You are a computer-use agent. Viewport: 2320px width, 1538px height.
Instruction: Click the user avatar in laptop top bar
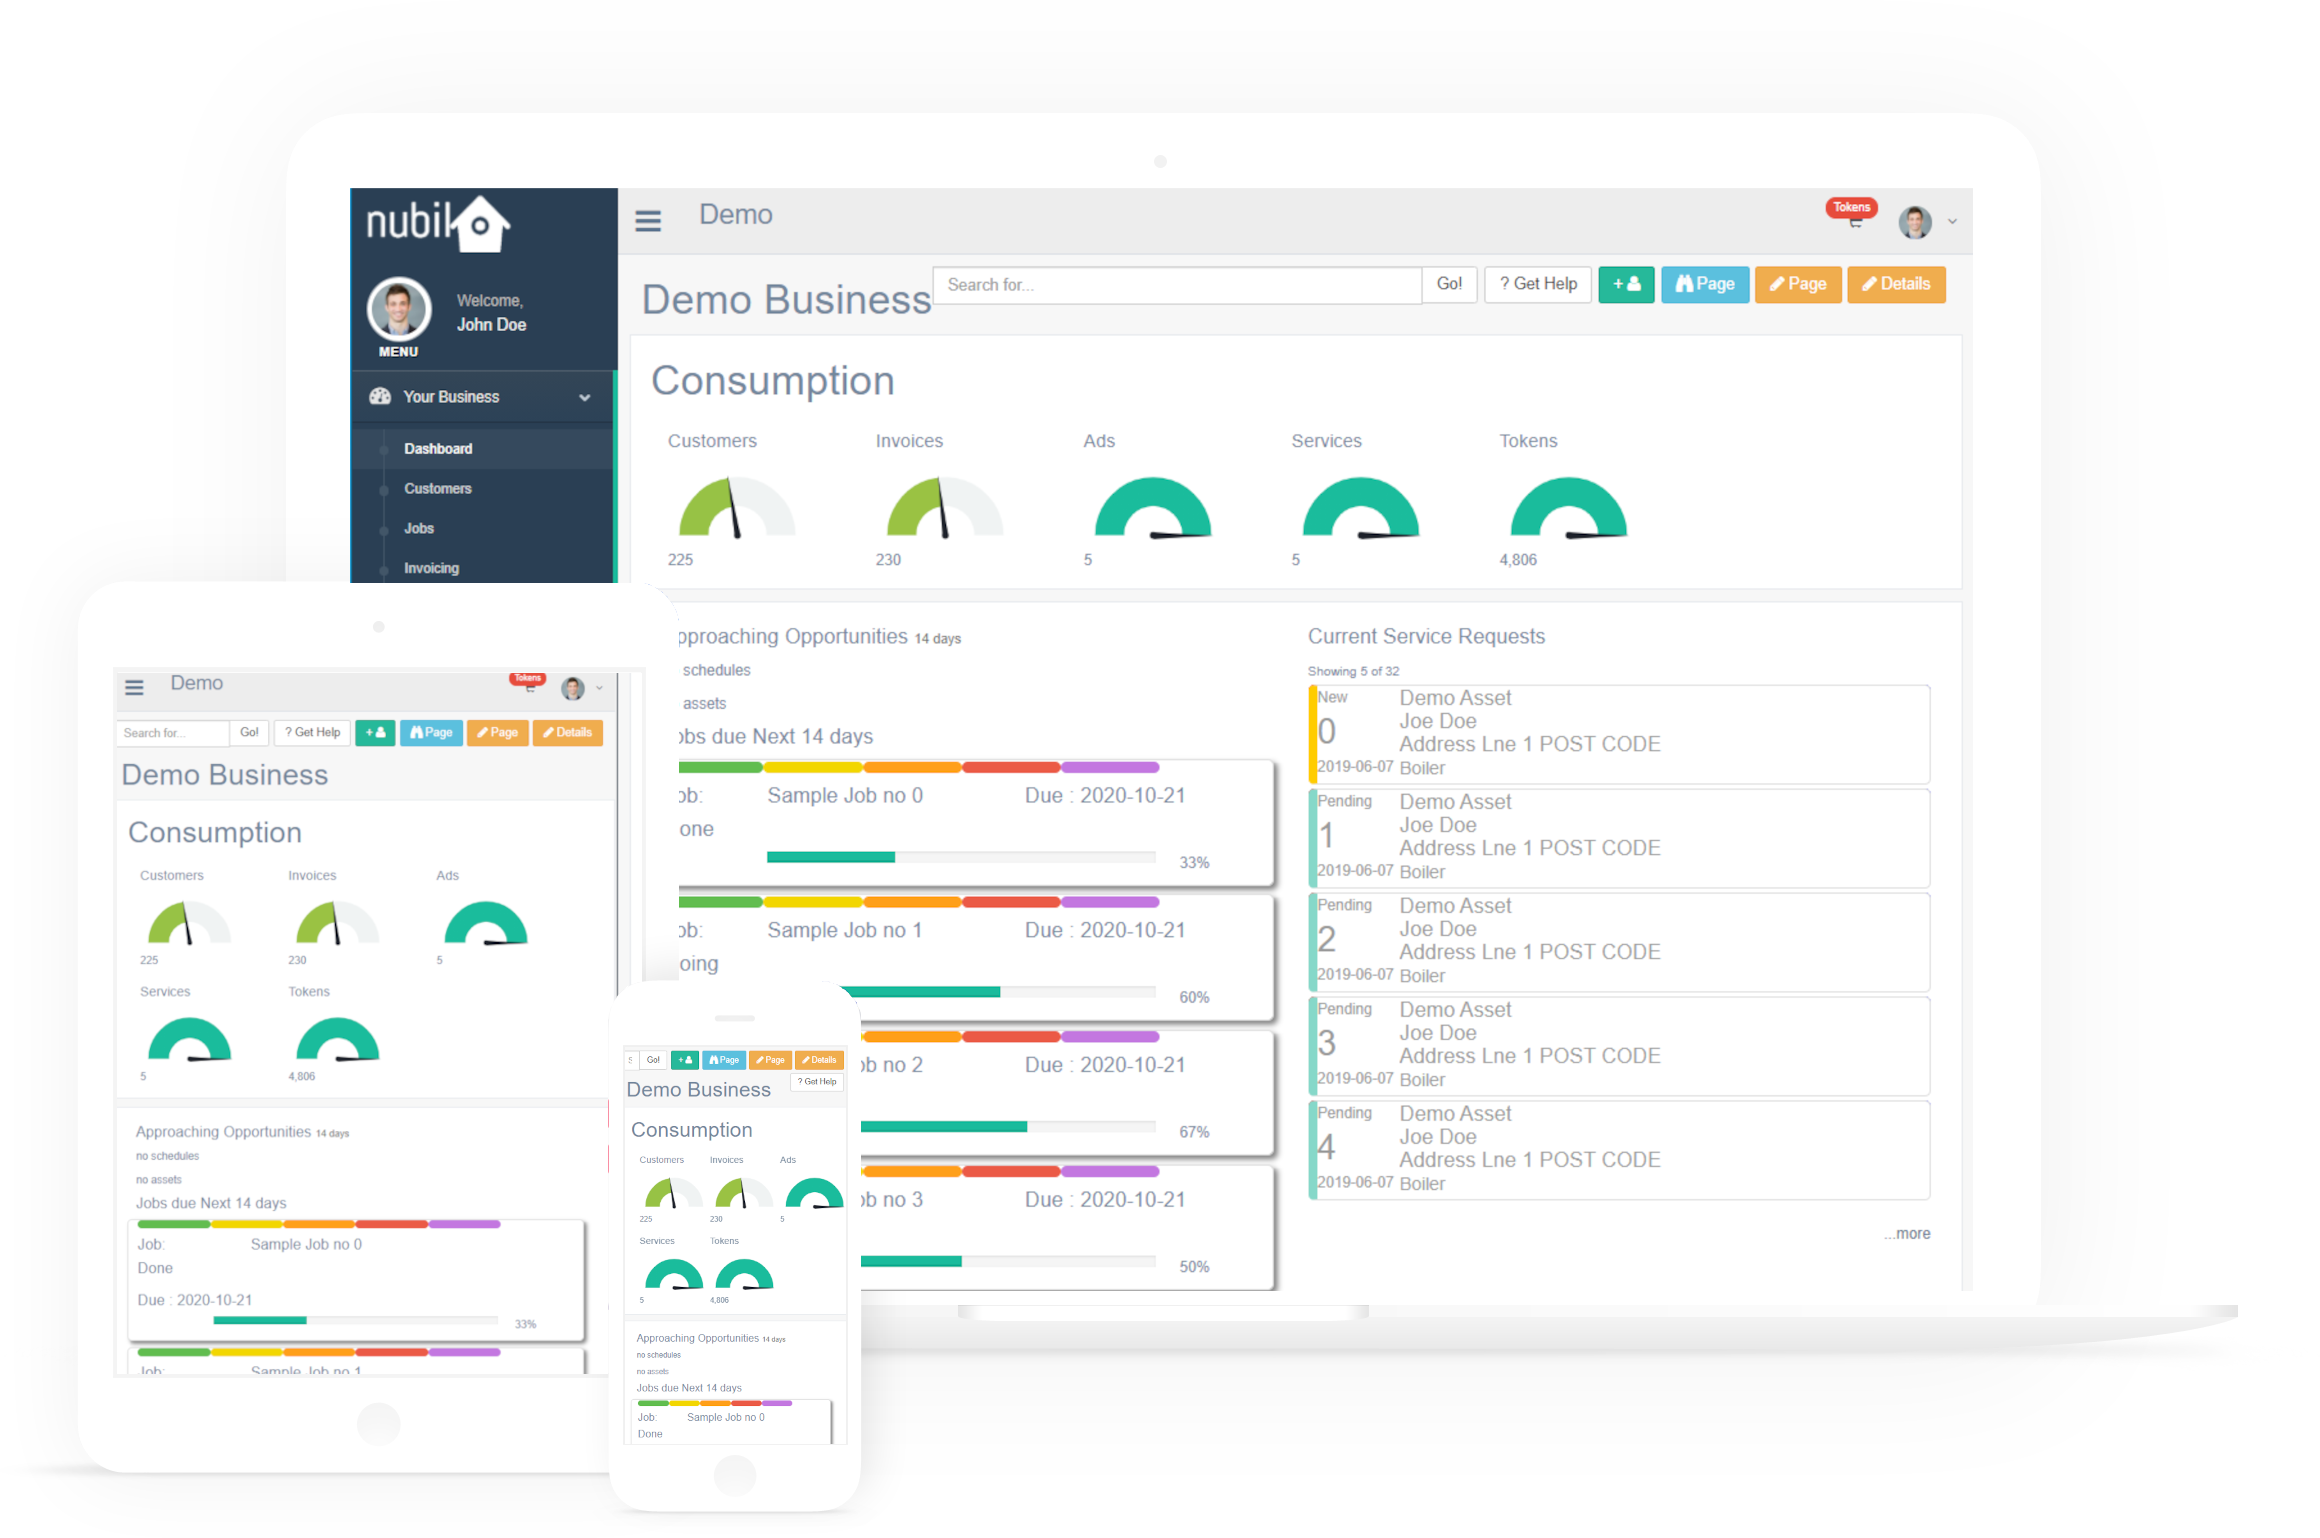pos(1915,222)
